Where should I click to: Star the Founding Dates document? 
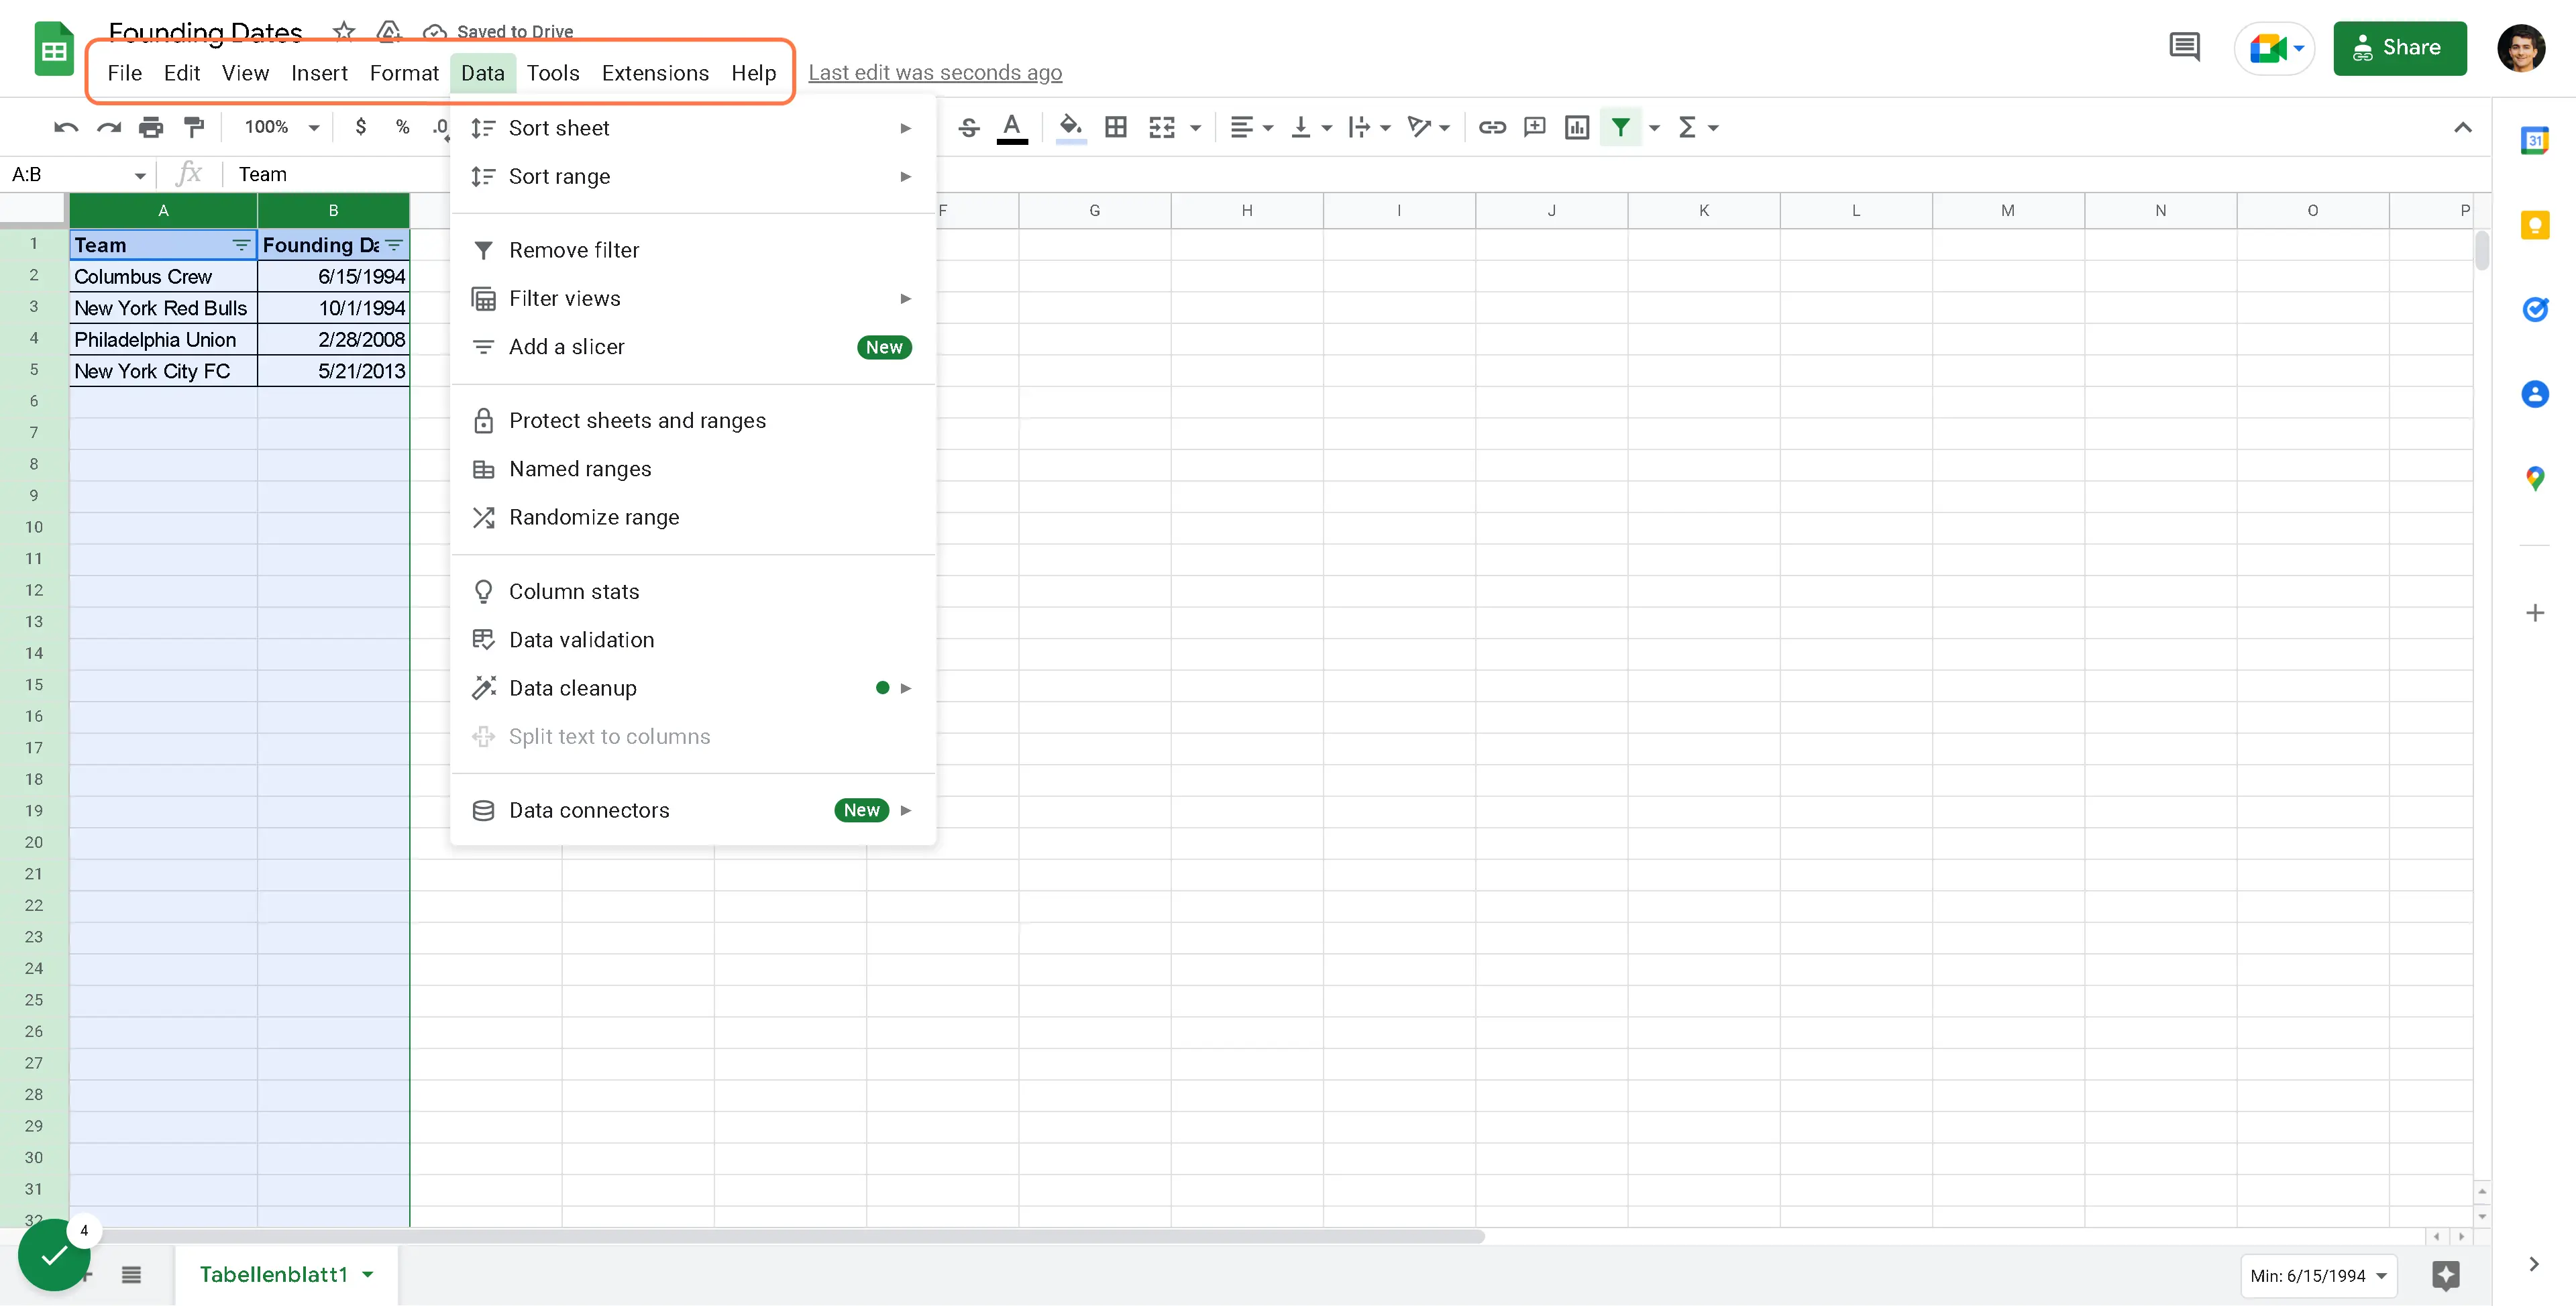[344, 31]
